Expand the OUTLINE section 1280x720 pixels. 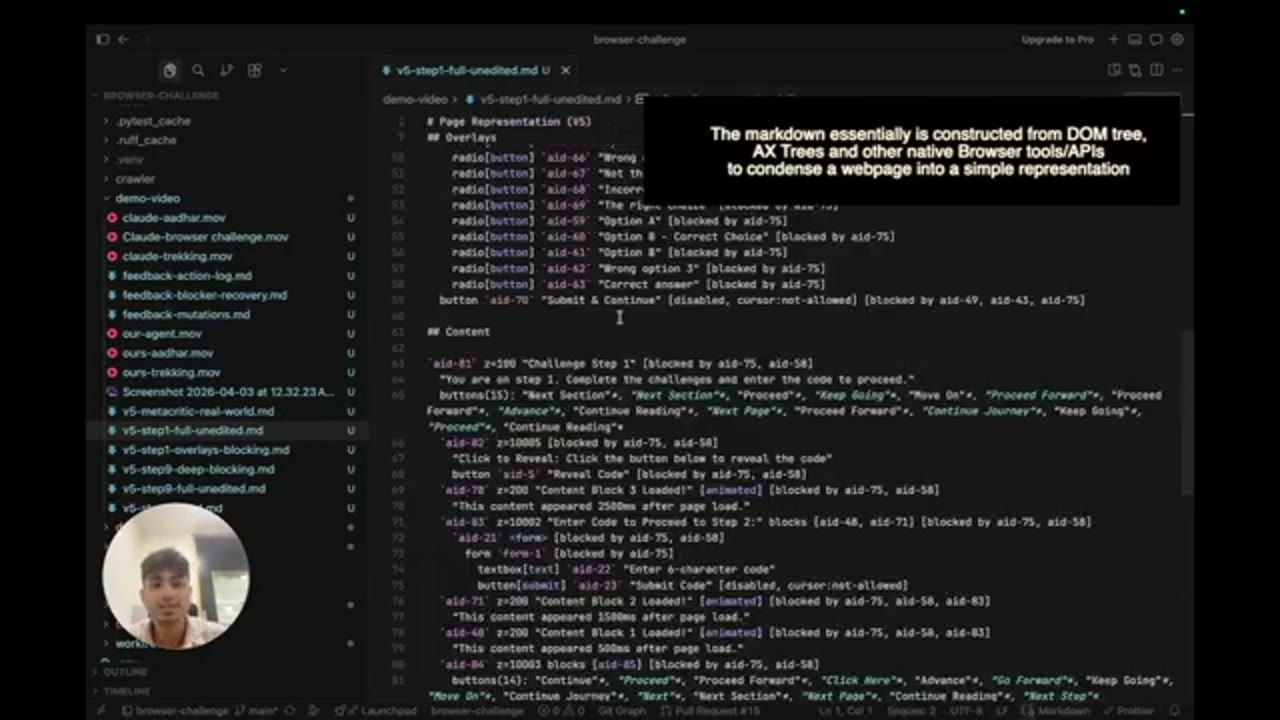point(227,672)
